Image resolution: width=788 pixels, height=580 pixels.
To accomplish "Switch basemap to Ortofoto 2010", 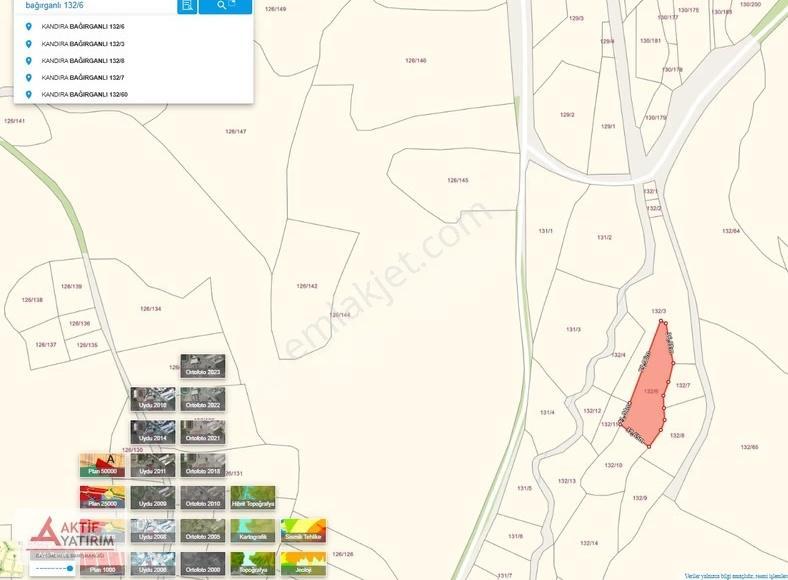I will (x=203, y=498).
